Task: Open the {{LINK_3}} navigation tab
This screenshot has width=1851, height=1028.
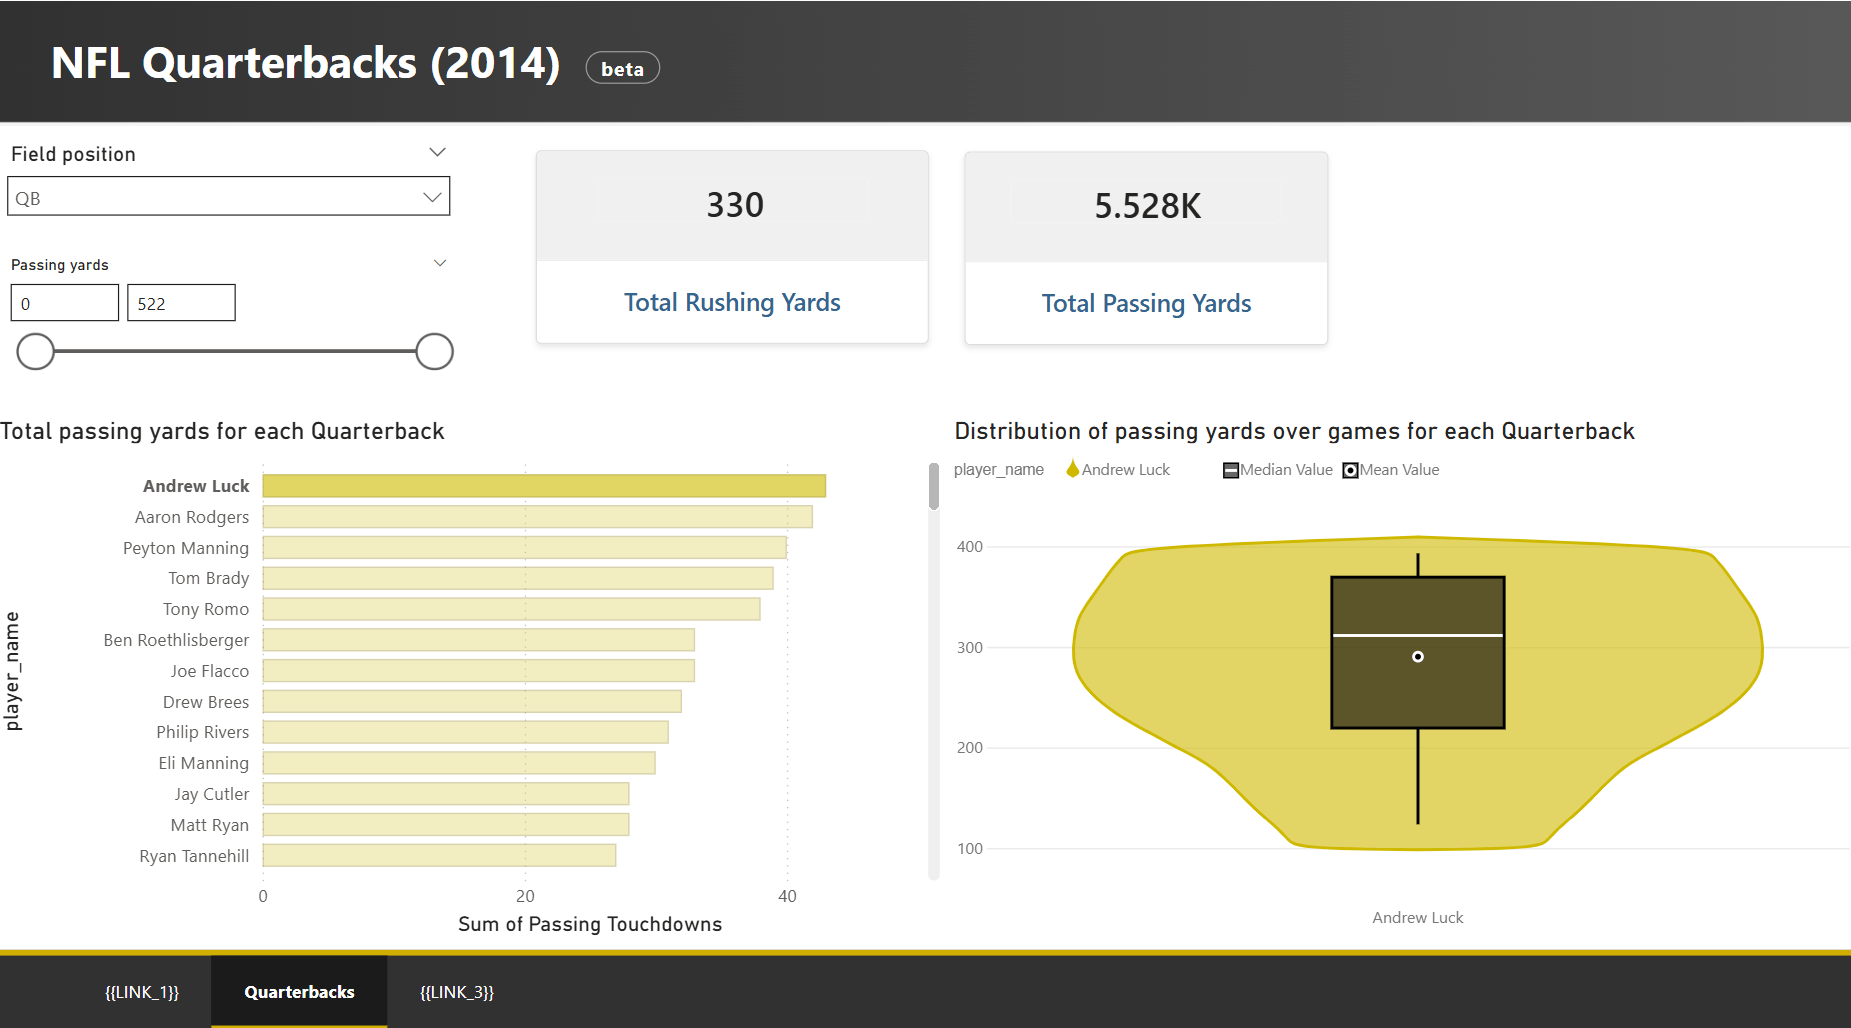Action: [x=457, y=992]
